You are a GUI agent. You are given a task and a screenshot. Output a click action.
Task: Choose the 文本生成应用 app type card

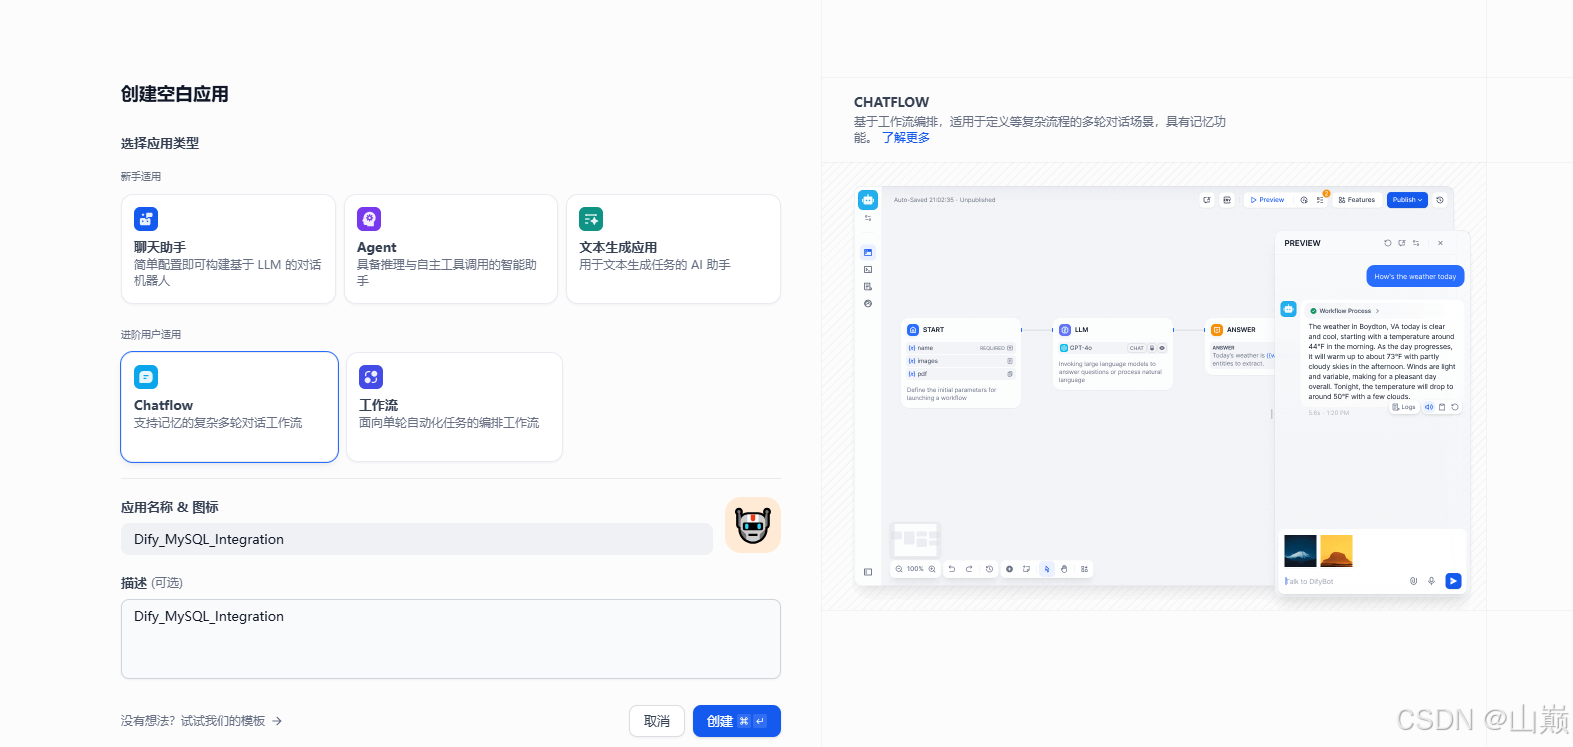[x=673, y=249]
